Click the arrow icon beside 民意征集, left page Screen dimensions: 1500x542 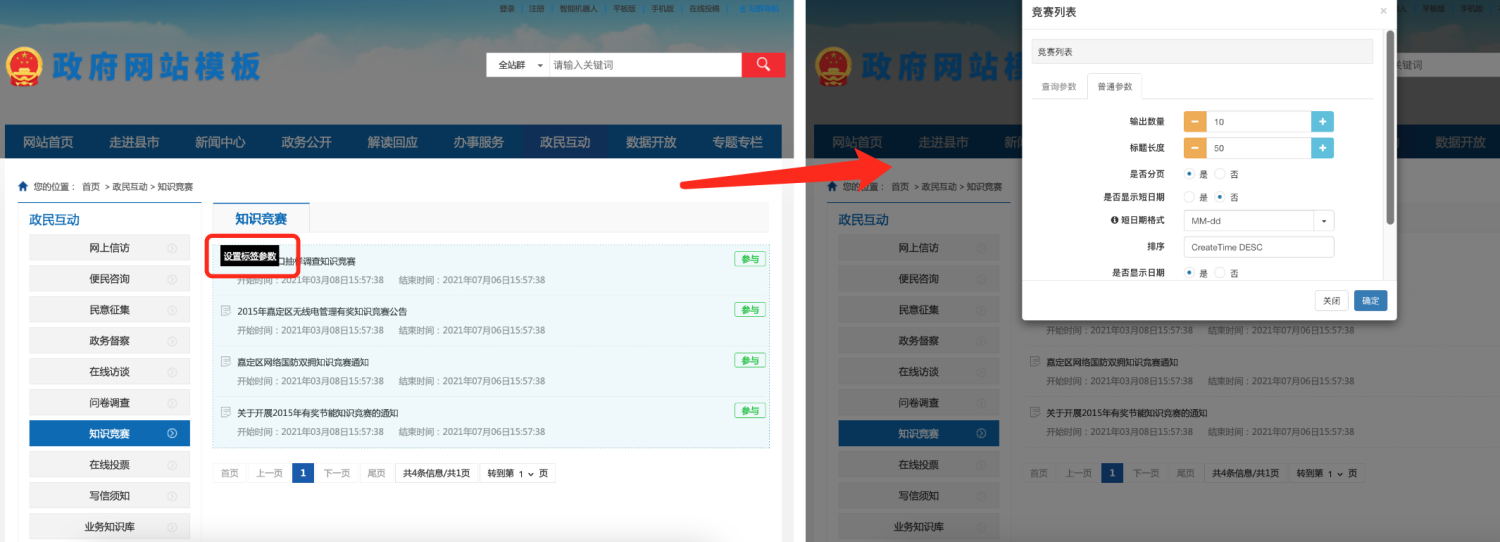(x=172, y=310)
